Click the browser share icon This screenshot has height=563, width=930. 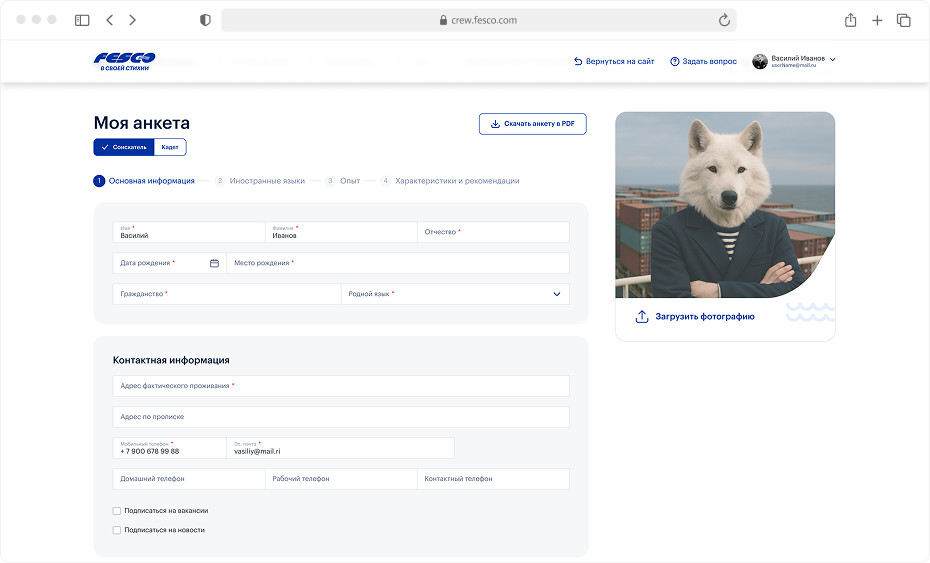tap(850, 20)
